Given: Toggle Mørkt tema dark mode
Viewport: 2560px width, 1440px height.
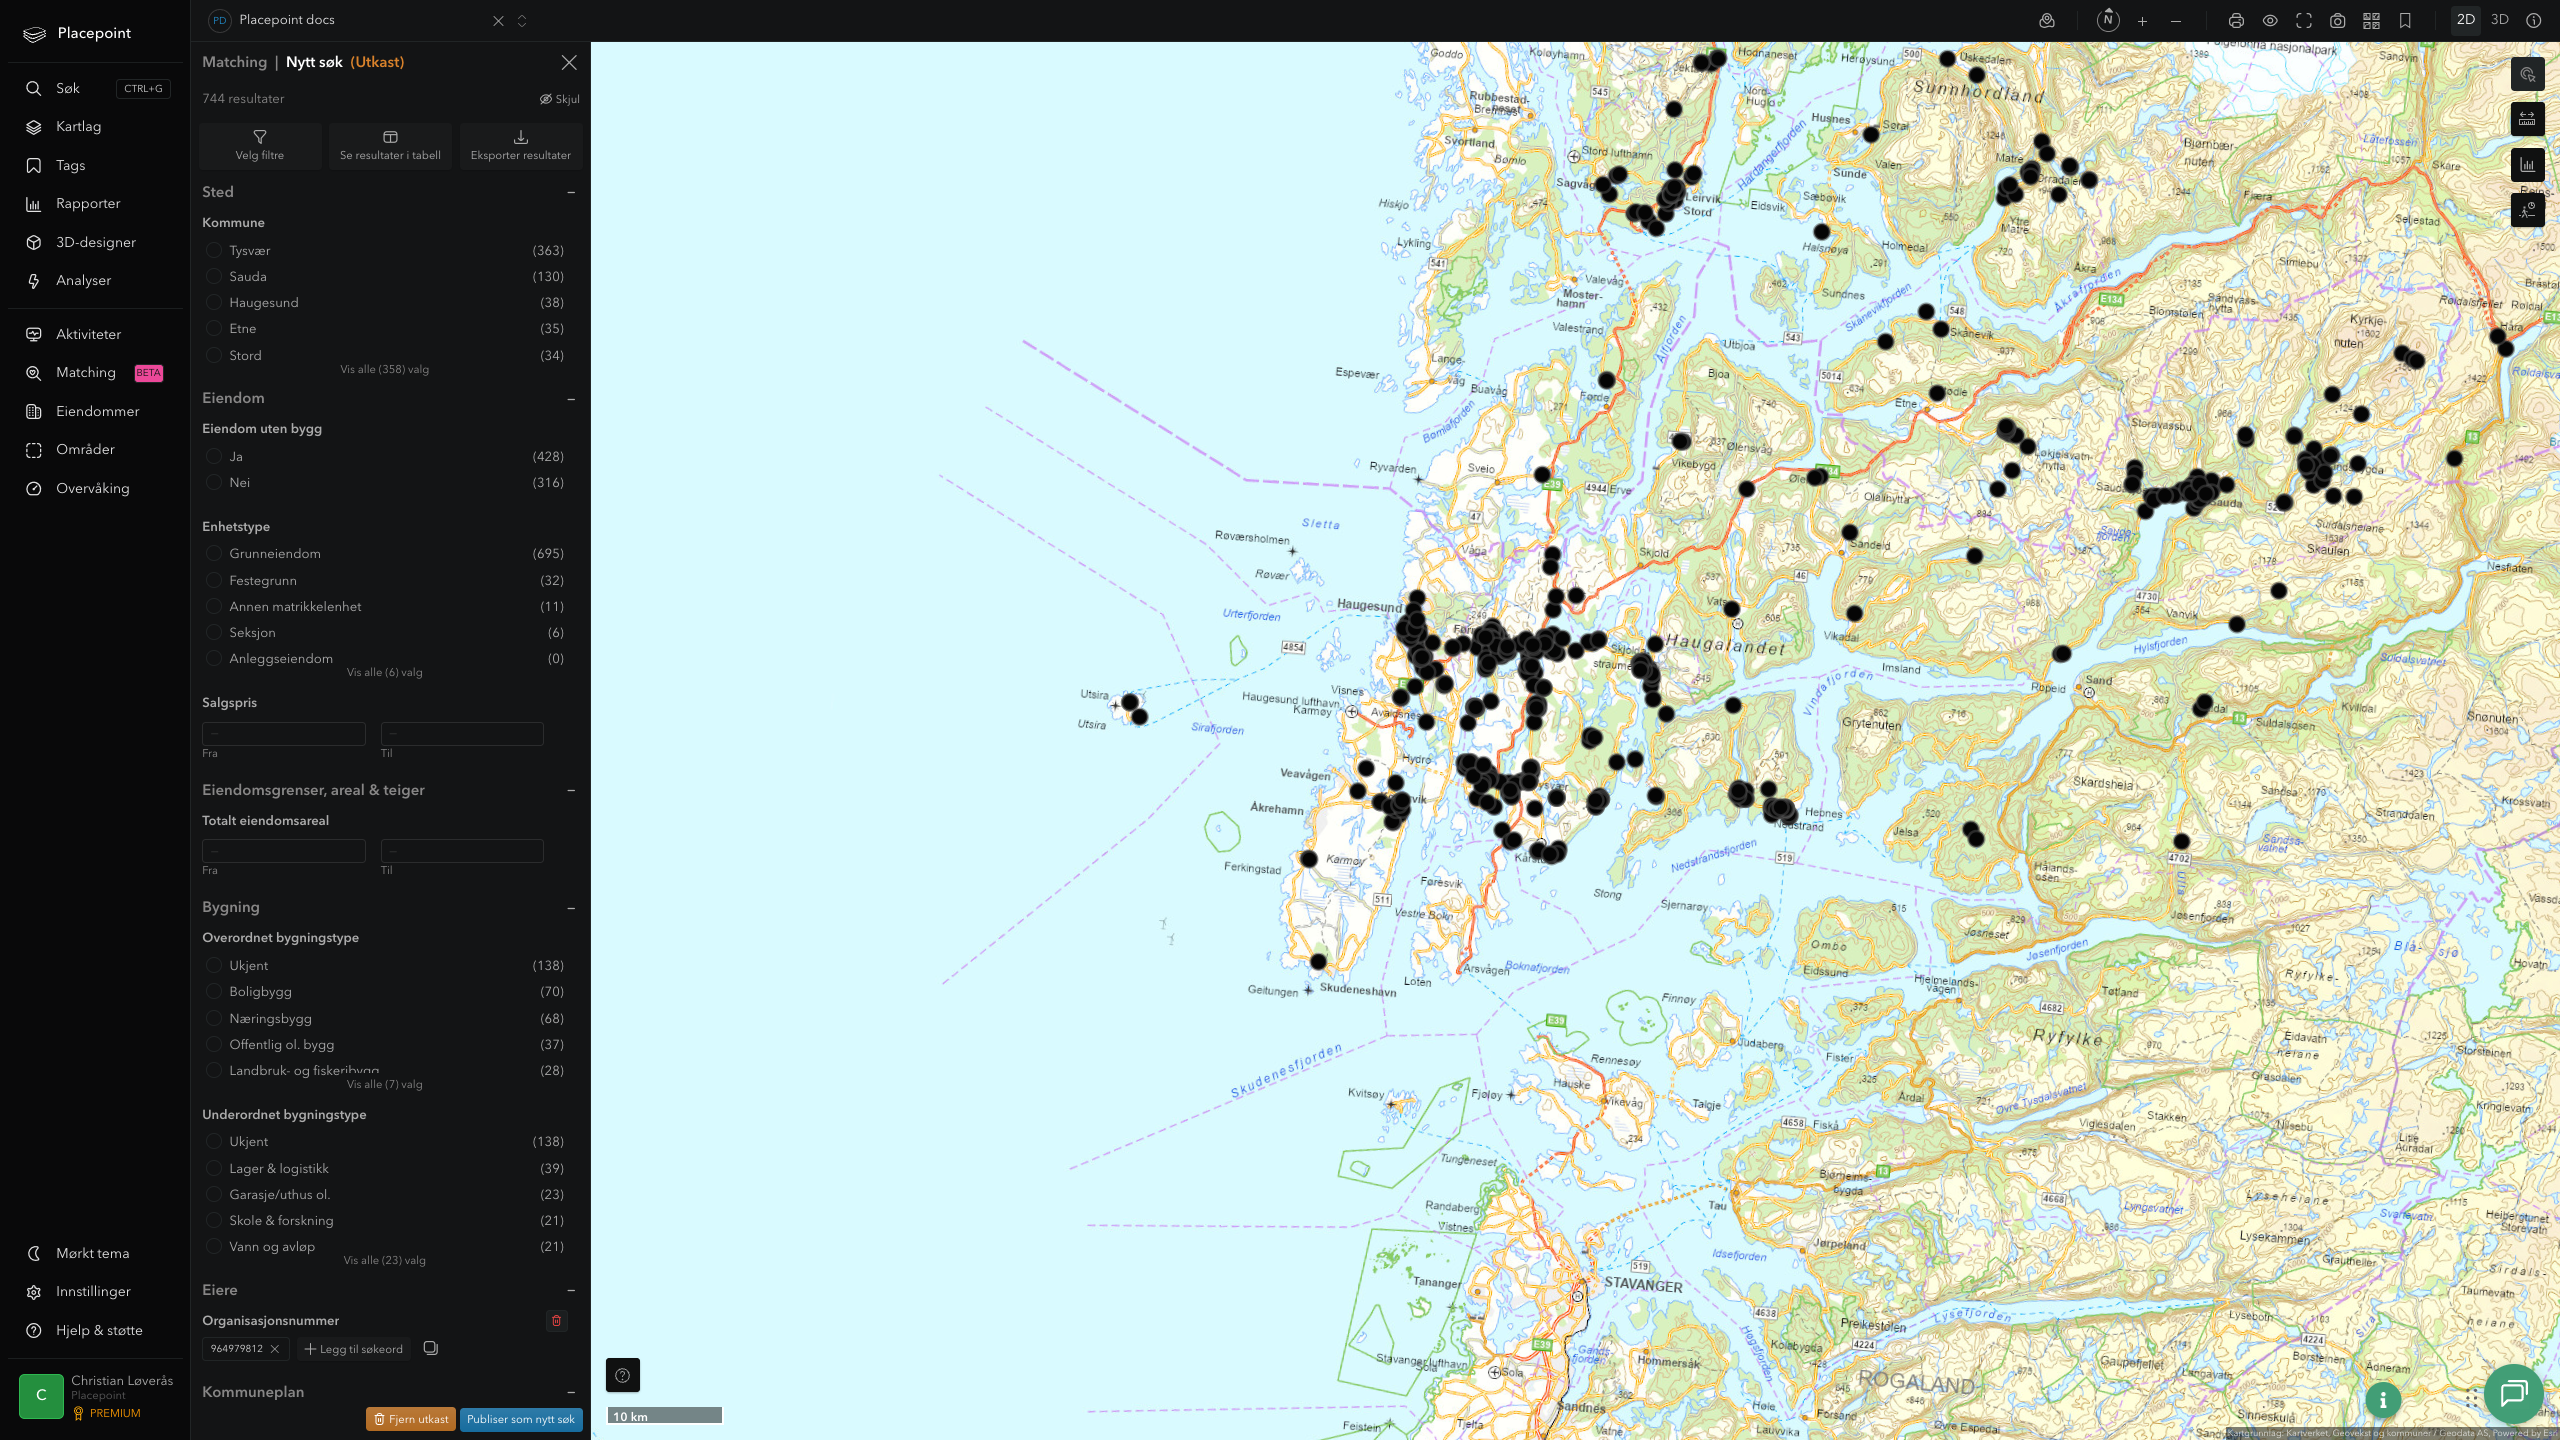Looking at the screenshot, I should (x=93, y=1253).
